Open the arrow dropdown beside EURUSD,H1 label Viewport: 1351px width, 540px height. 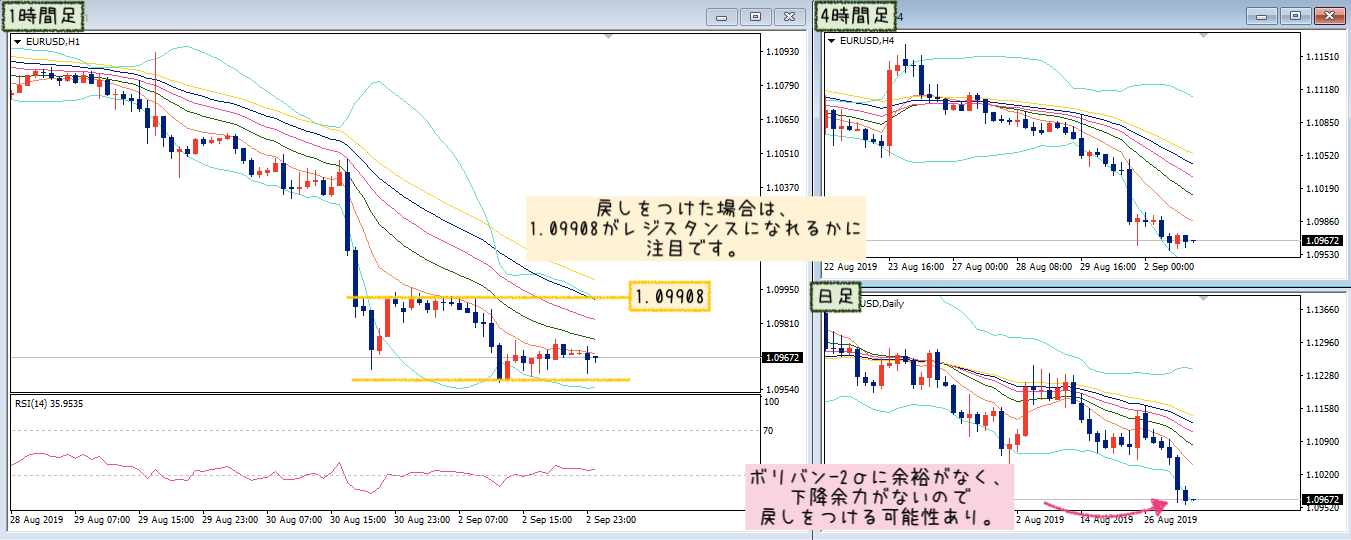(17, 42)
